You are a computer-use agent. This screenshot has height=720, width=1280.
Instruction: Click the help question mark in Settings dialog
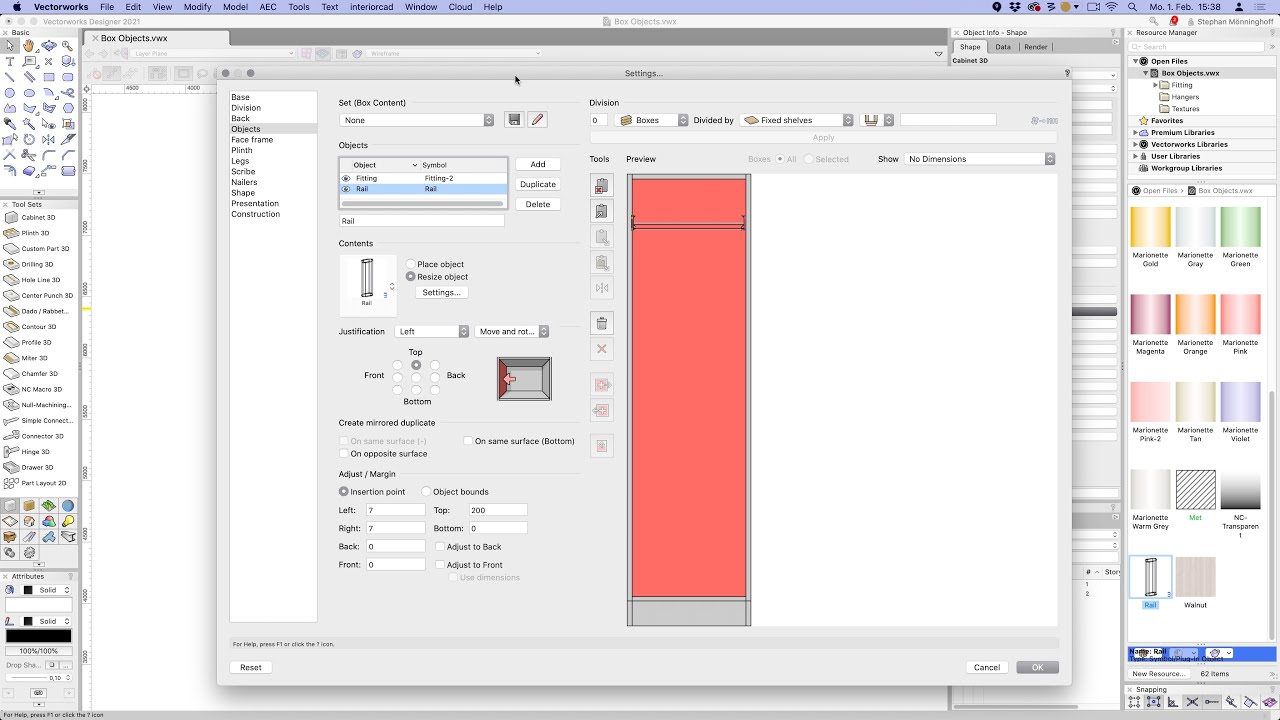1067,73
